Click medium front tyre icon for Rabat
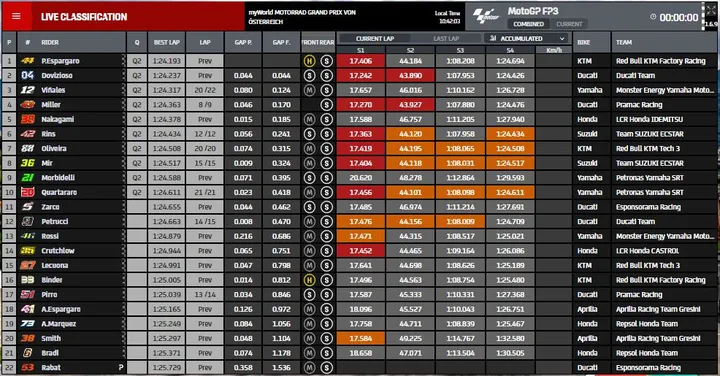This screenshot has height=376, width=720. pyautogui.click(x=309, y=368)
